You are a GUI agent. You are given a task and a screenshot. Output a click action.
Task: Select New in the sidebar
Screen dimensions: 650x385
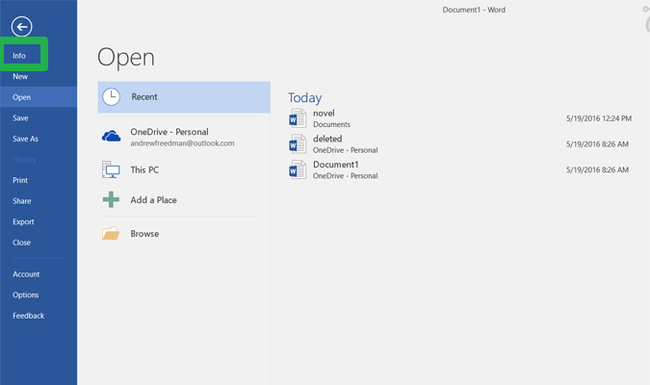click(20, 76)
